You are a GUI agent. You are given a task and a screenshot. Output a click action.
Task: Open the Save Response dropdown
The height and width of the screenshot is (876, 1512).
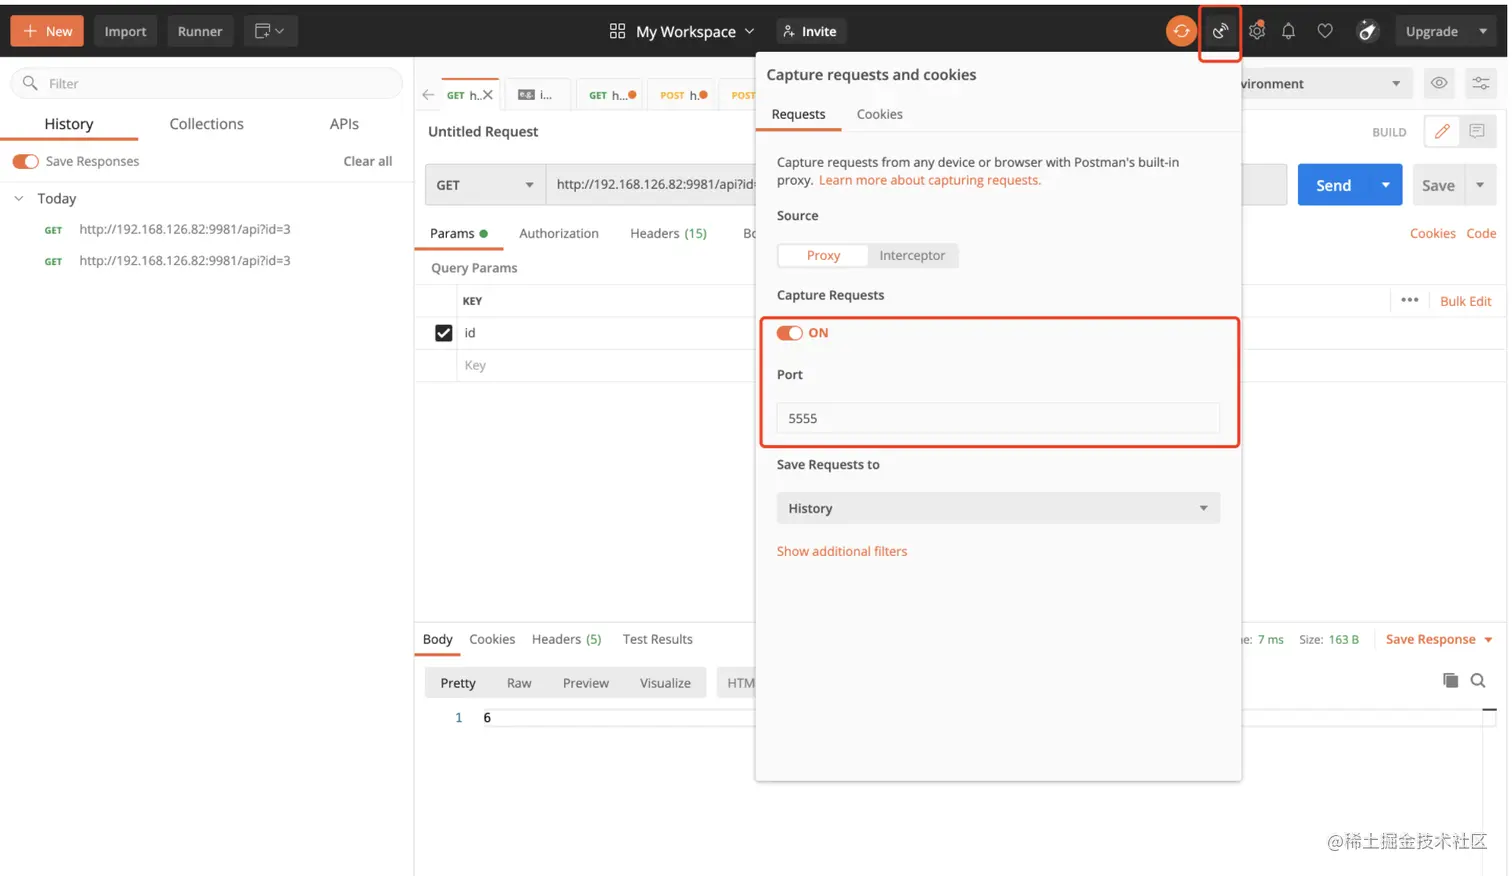[1439, 639]
